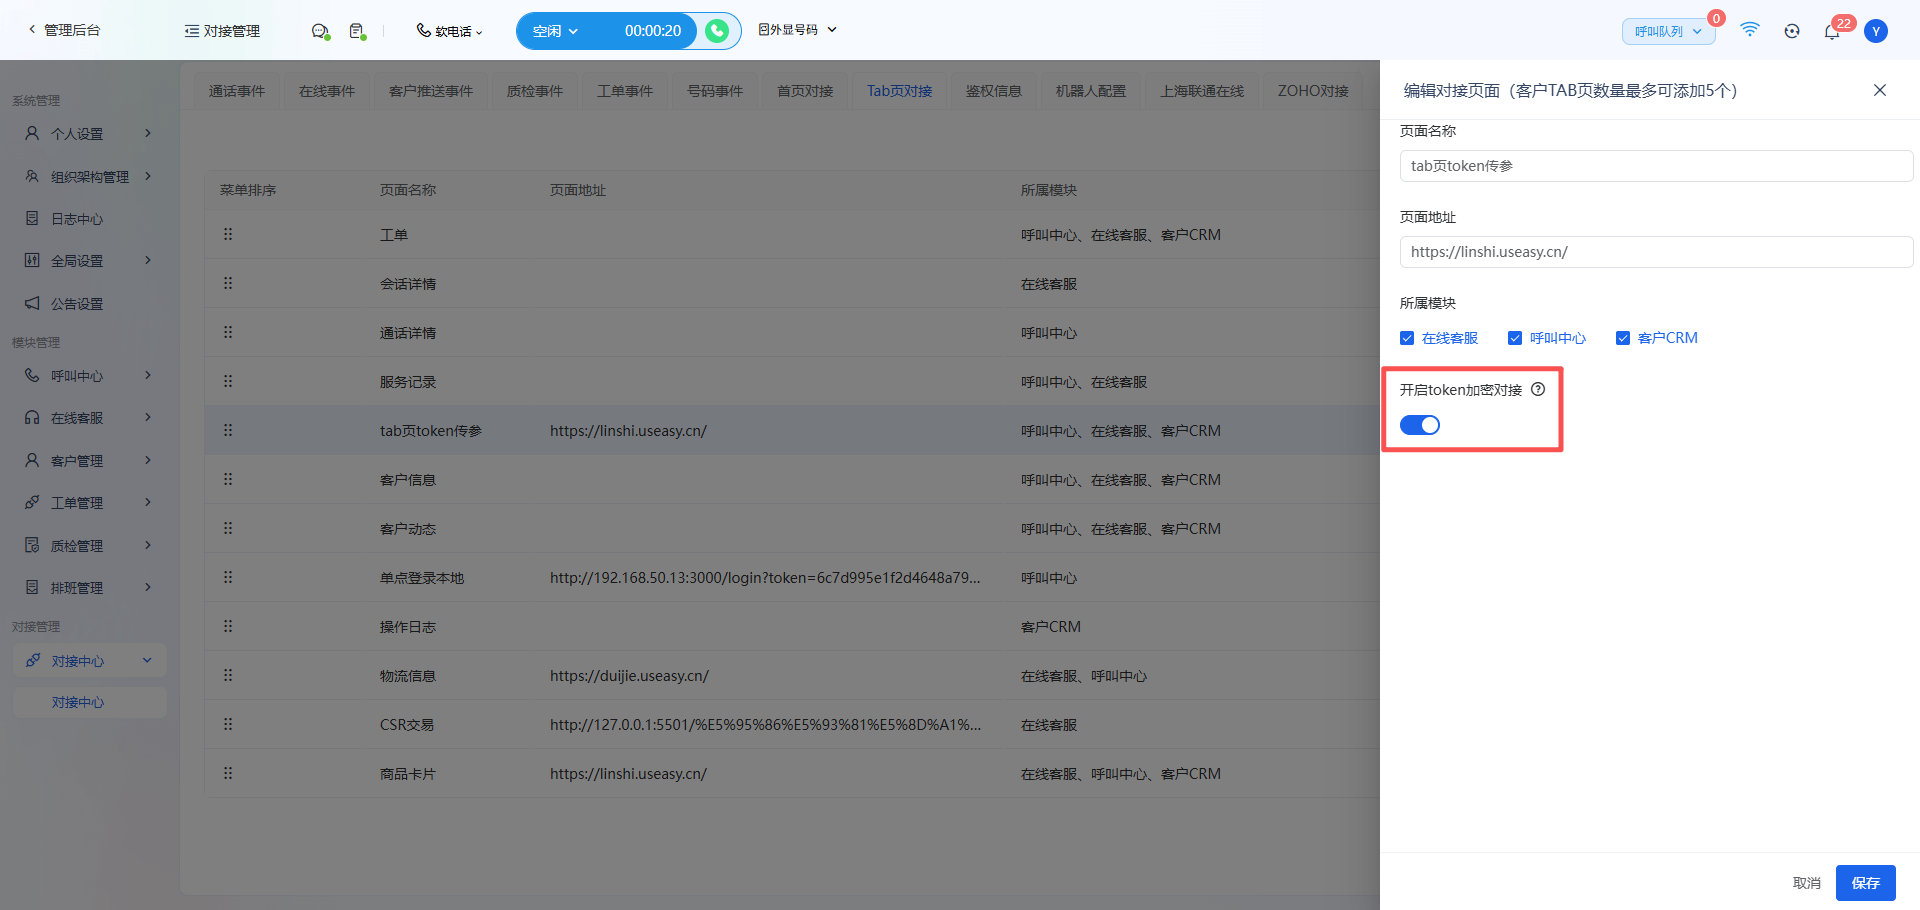The height and width of the screenshot is (910, 1920).
Task: Click the drag handle of 客户动态 row
Action: (x=228, y=528)
